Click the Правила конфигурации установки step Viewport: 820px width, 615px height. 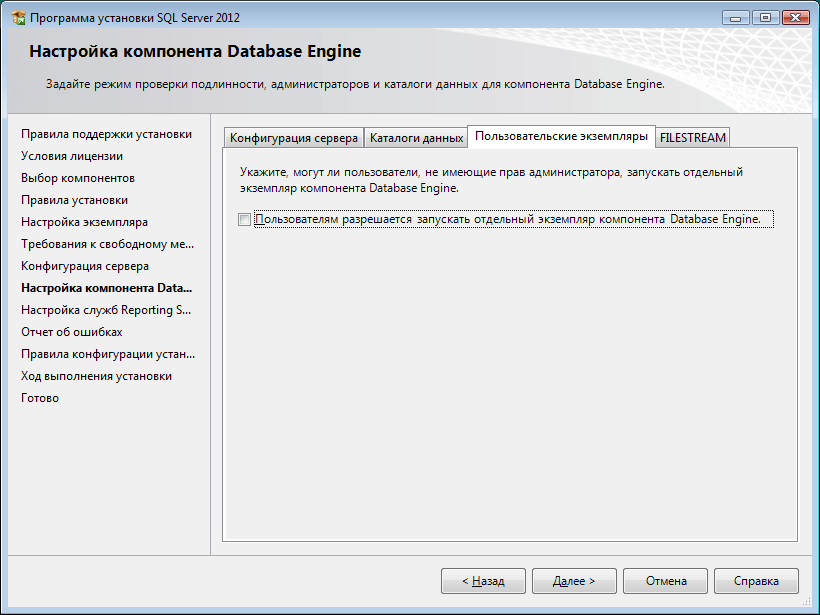click(108, 354)
